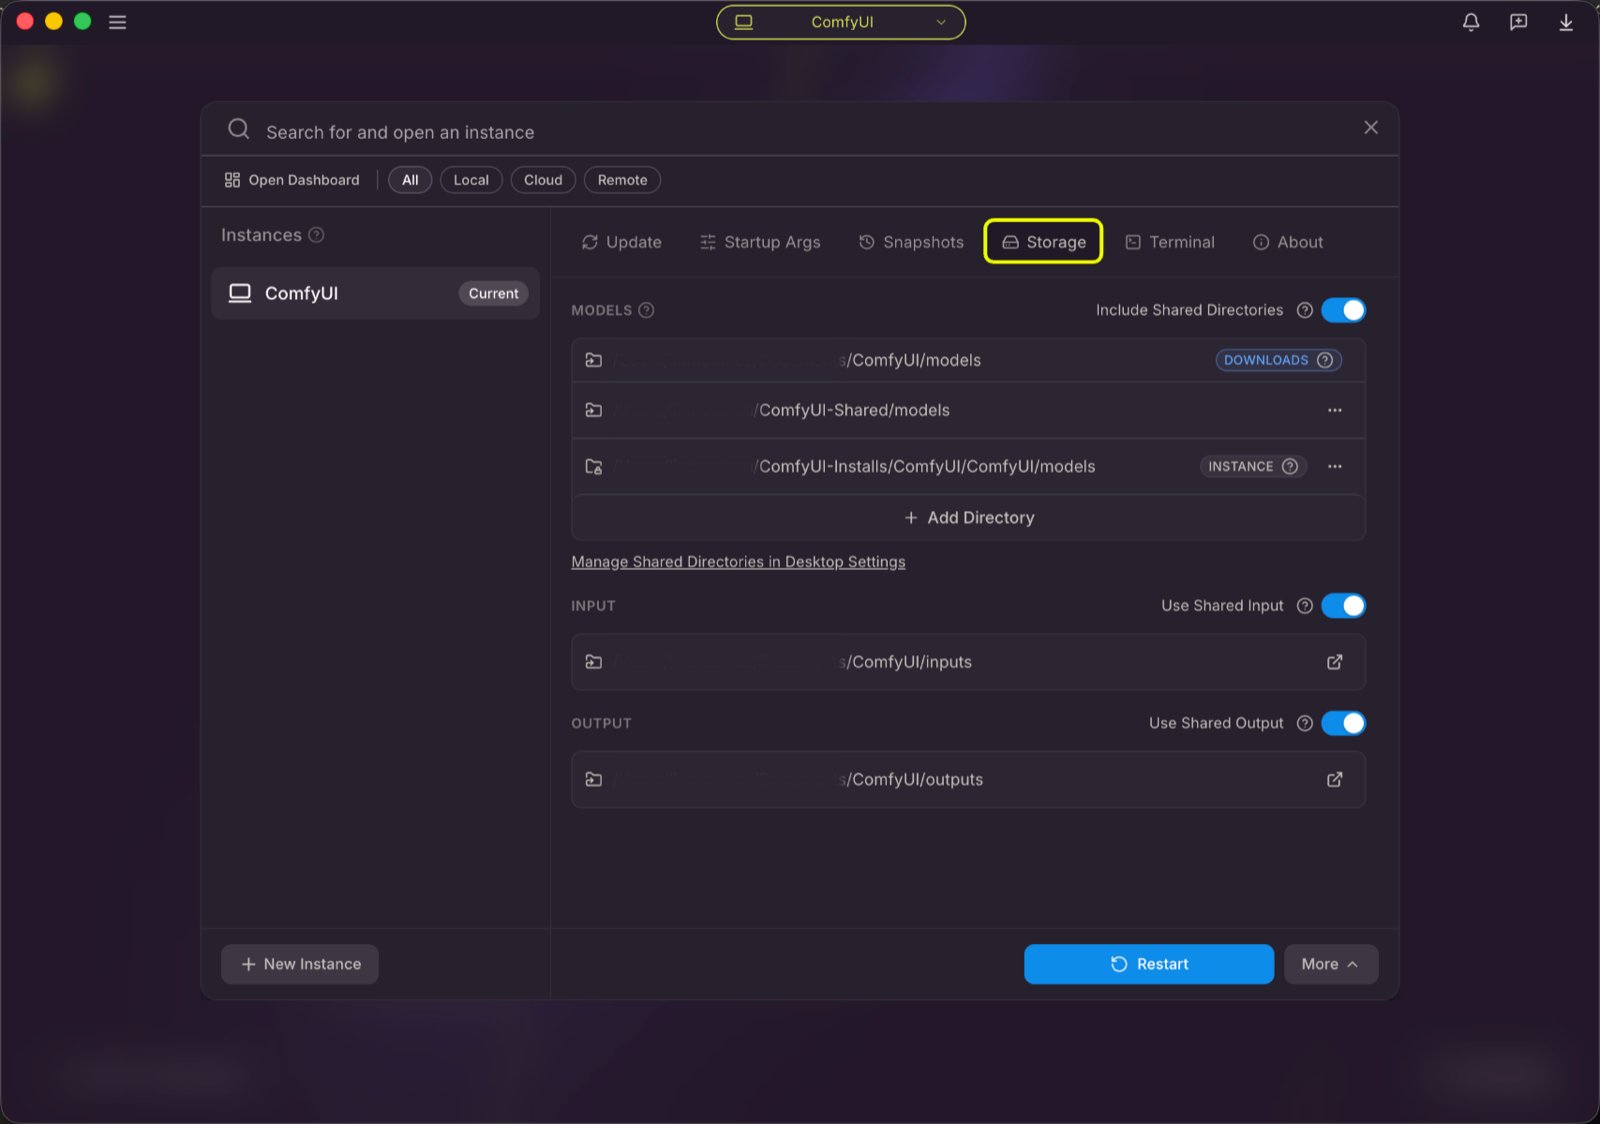
Task: Click the /ComfyUI-Shared/models path text
Action: [x=851, y=410]
